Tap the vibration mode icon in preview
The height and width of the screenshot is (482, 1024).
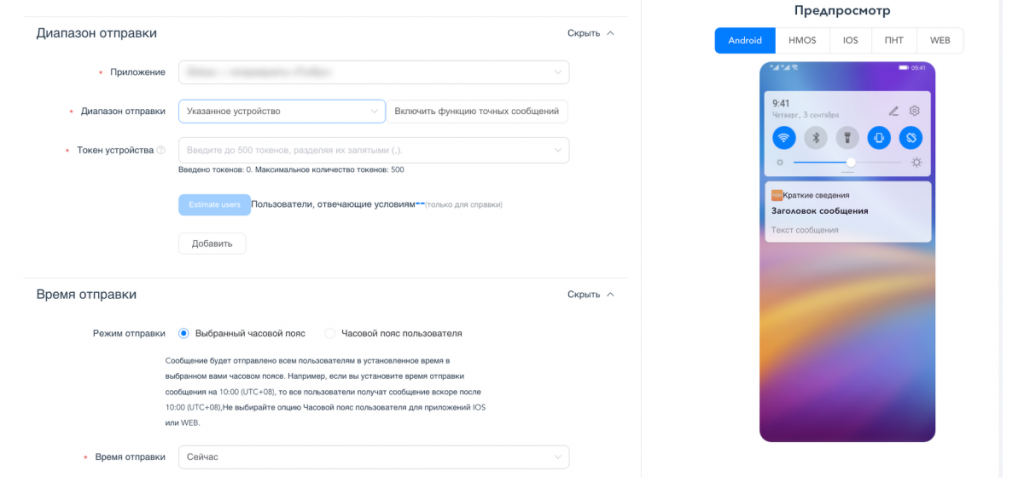(x=879, y=138)
